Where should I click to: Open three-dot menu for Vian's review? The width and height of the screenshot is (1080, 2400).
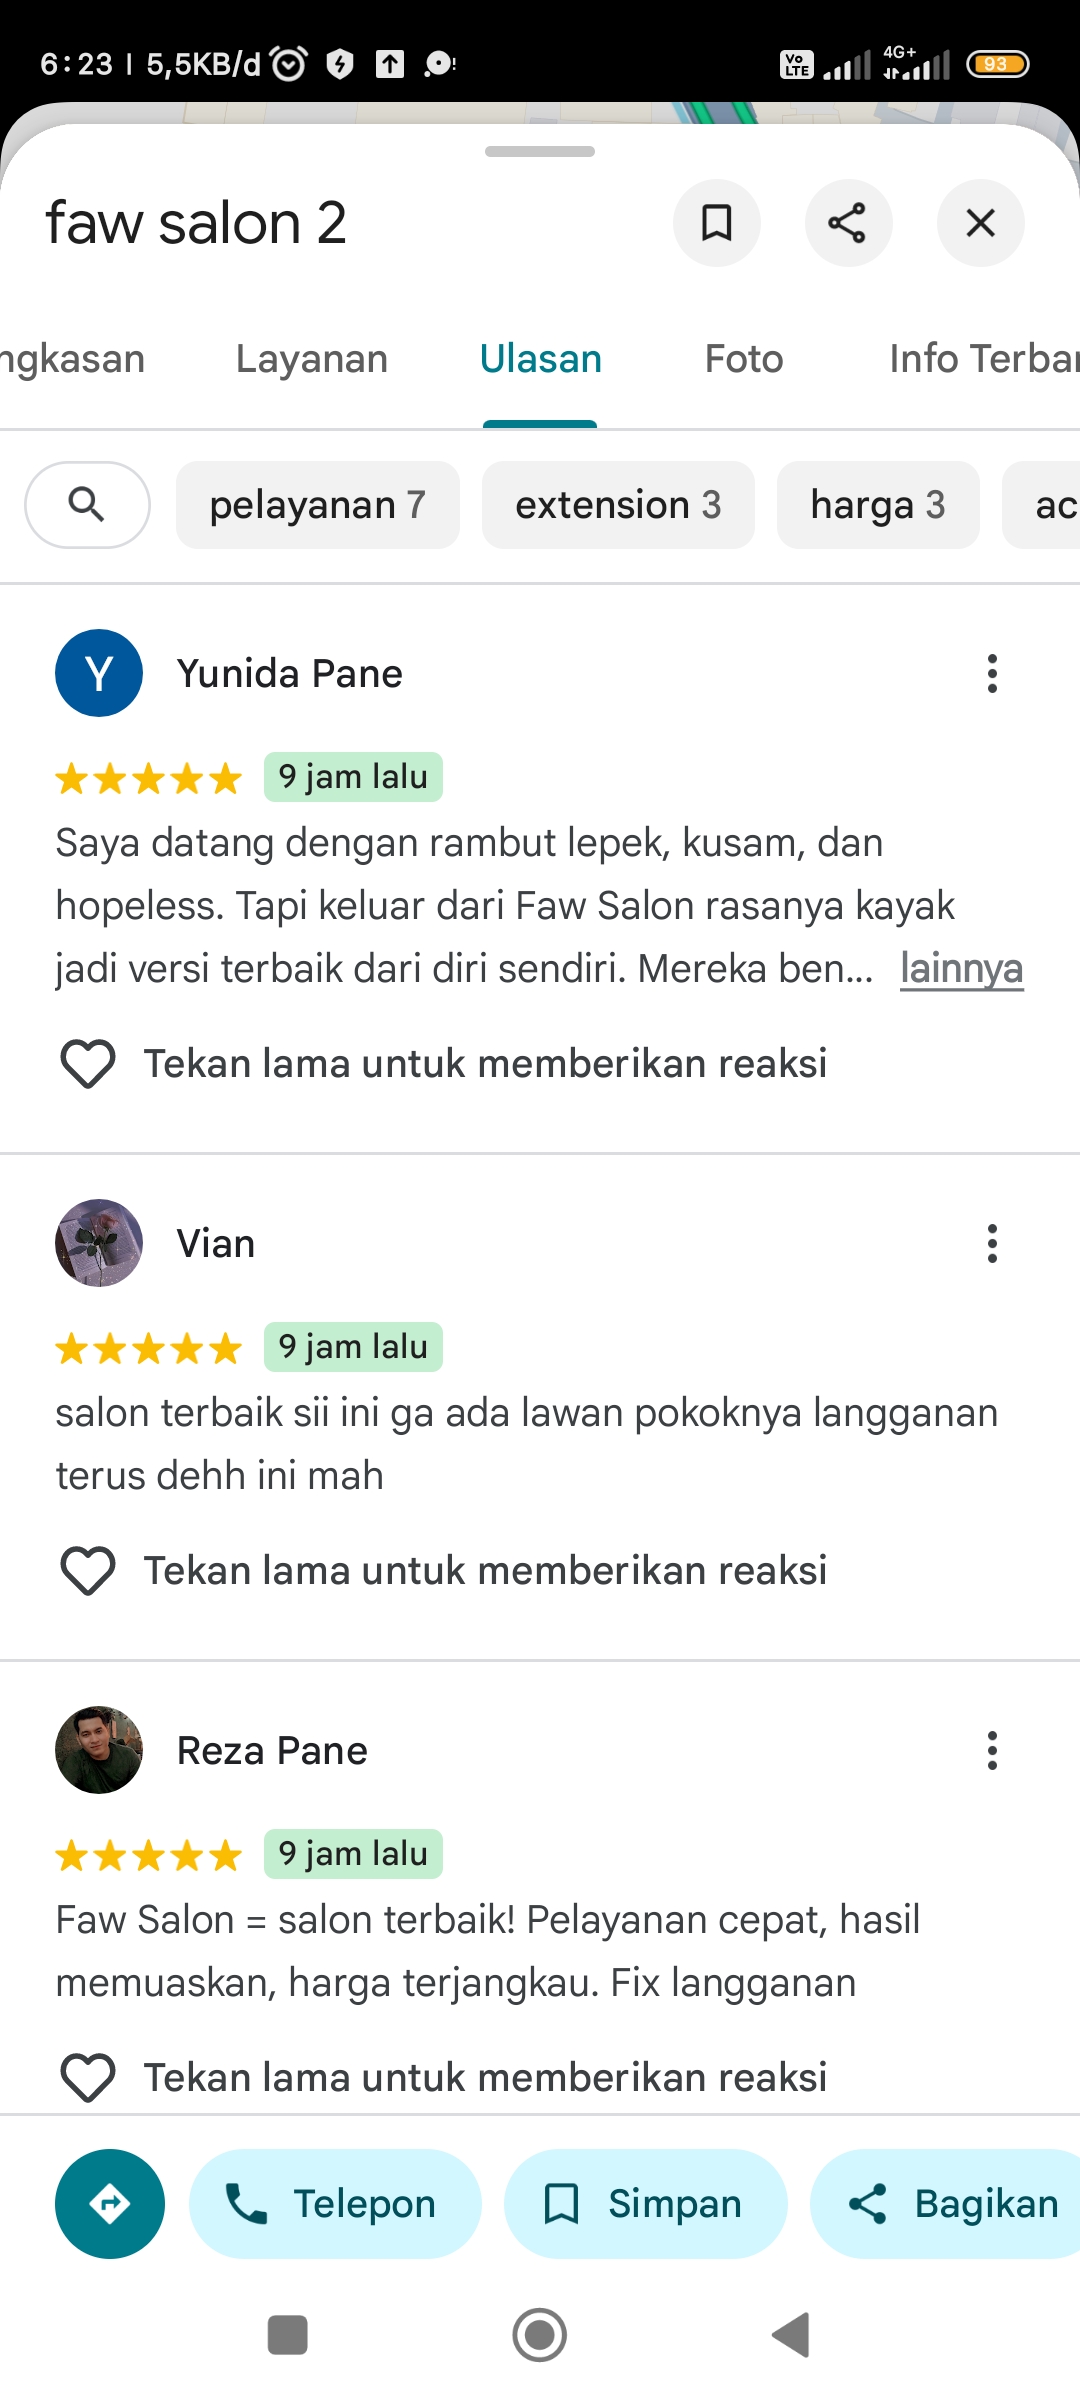(x=992, y=1244)
